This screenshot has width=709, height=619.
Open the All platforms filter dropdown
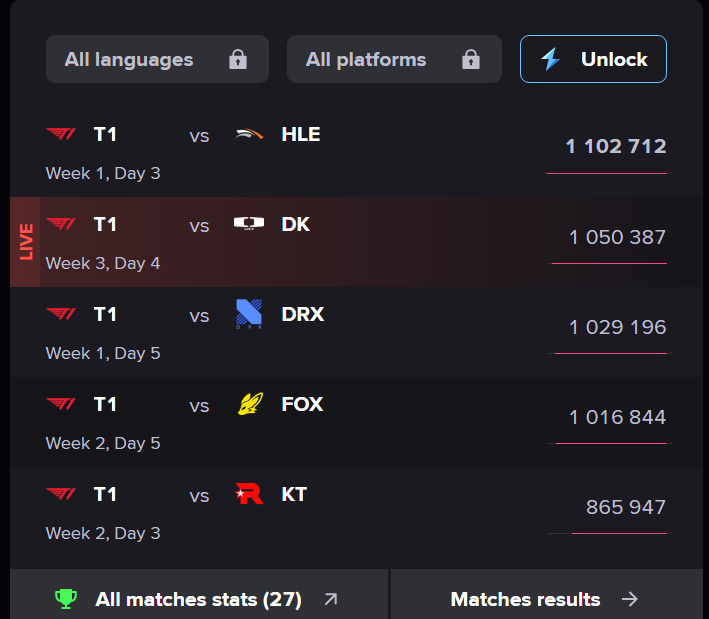[394, 60]
